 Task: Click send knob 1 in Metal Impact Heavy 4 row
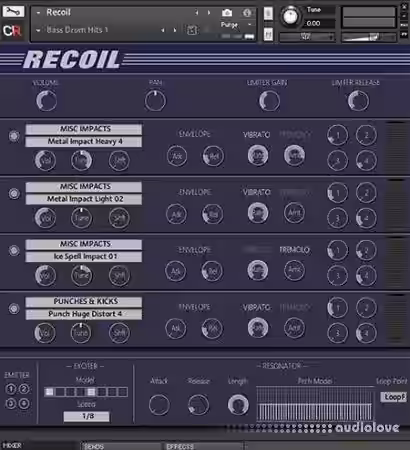337,135
